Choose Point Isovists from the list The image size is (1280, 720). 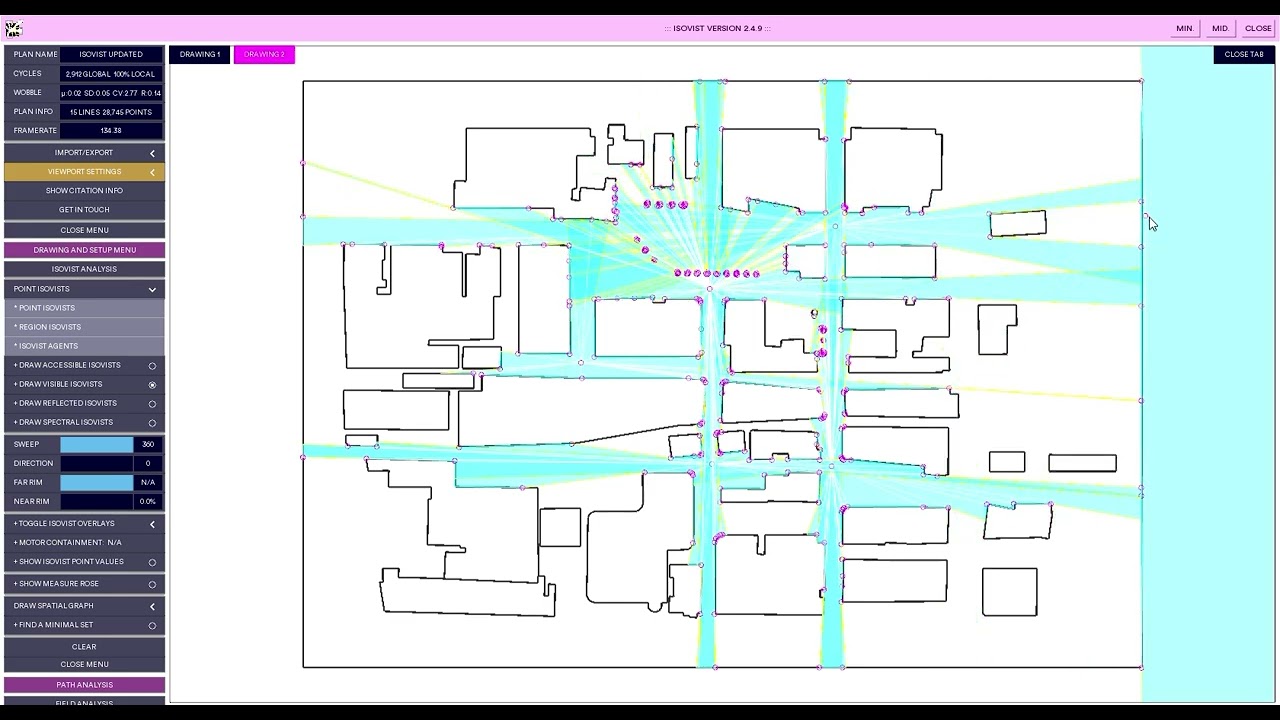coord(84,308)
